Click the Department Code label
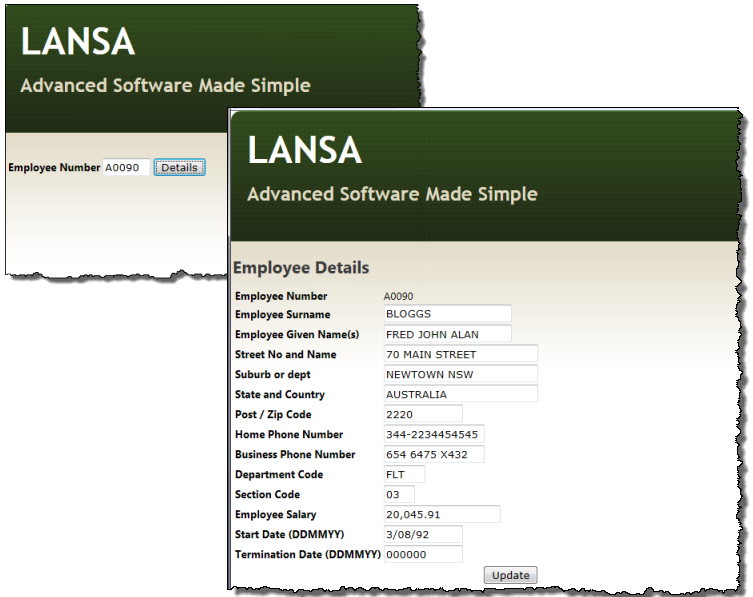Viewport: 753px width, 597px height. tap(279, 475)
